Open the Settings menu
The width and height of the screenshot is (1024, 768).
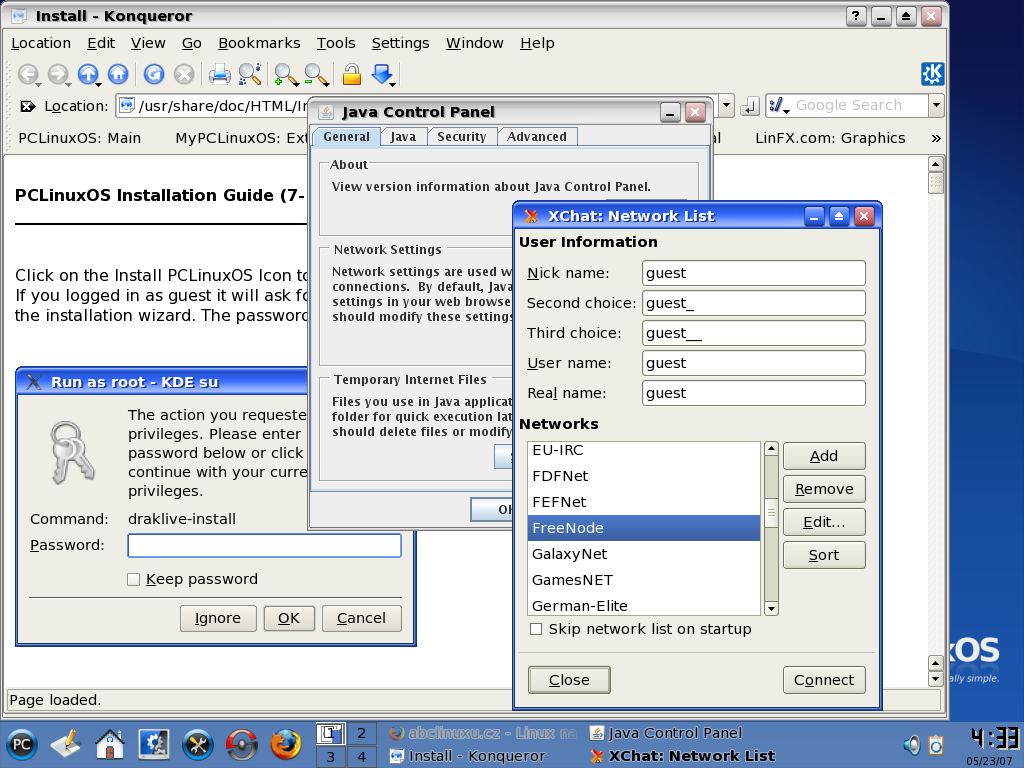(x=400, y=43)
